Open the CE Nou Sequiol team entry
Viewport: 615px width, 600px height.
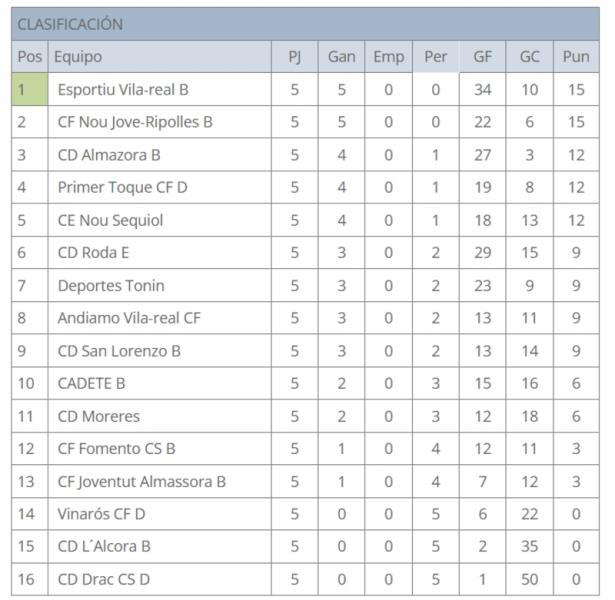(110, 220)
